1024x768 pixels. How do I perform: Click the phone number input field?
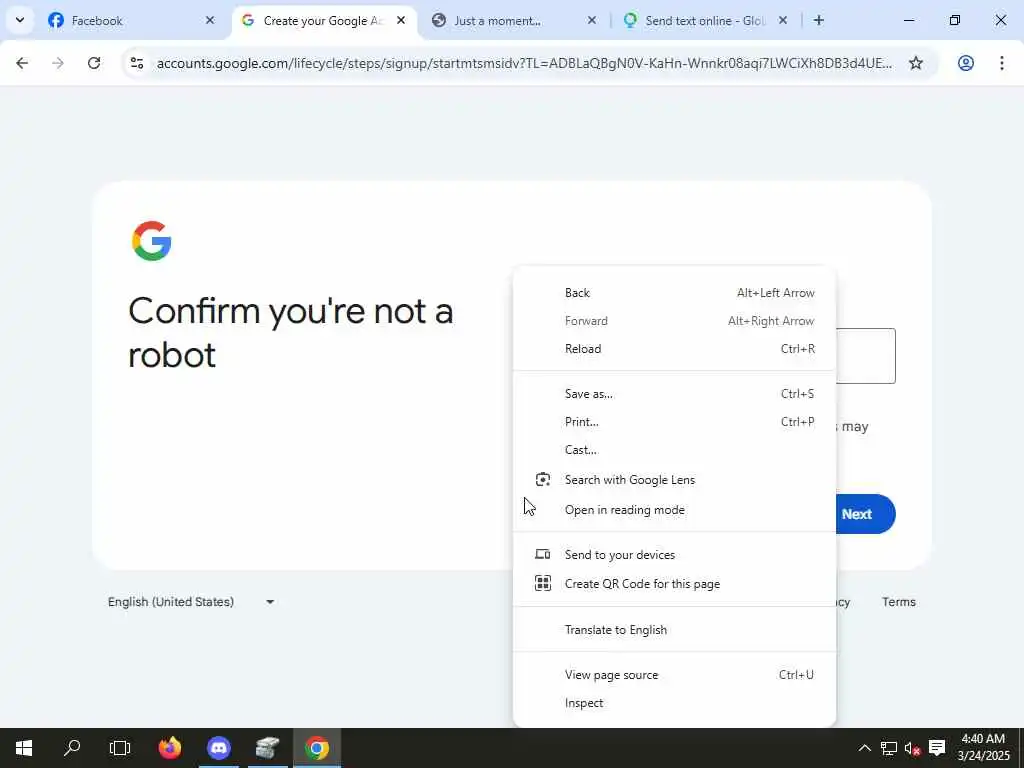tap(865, 356)
